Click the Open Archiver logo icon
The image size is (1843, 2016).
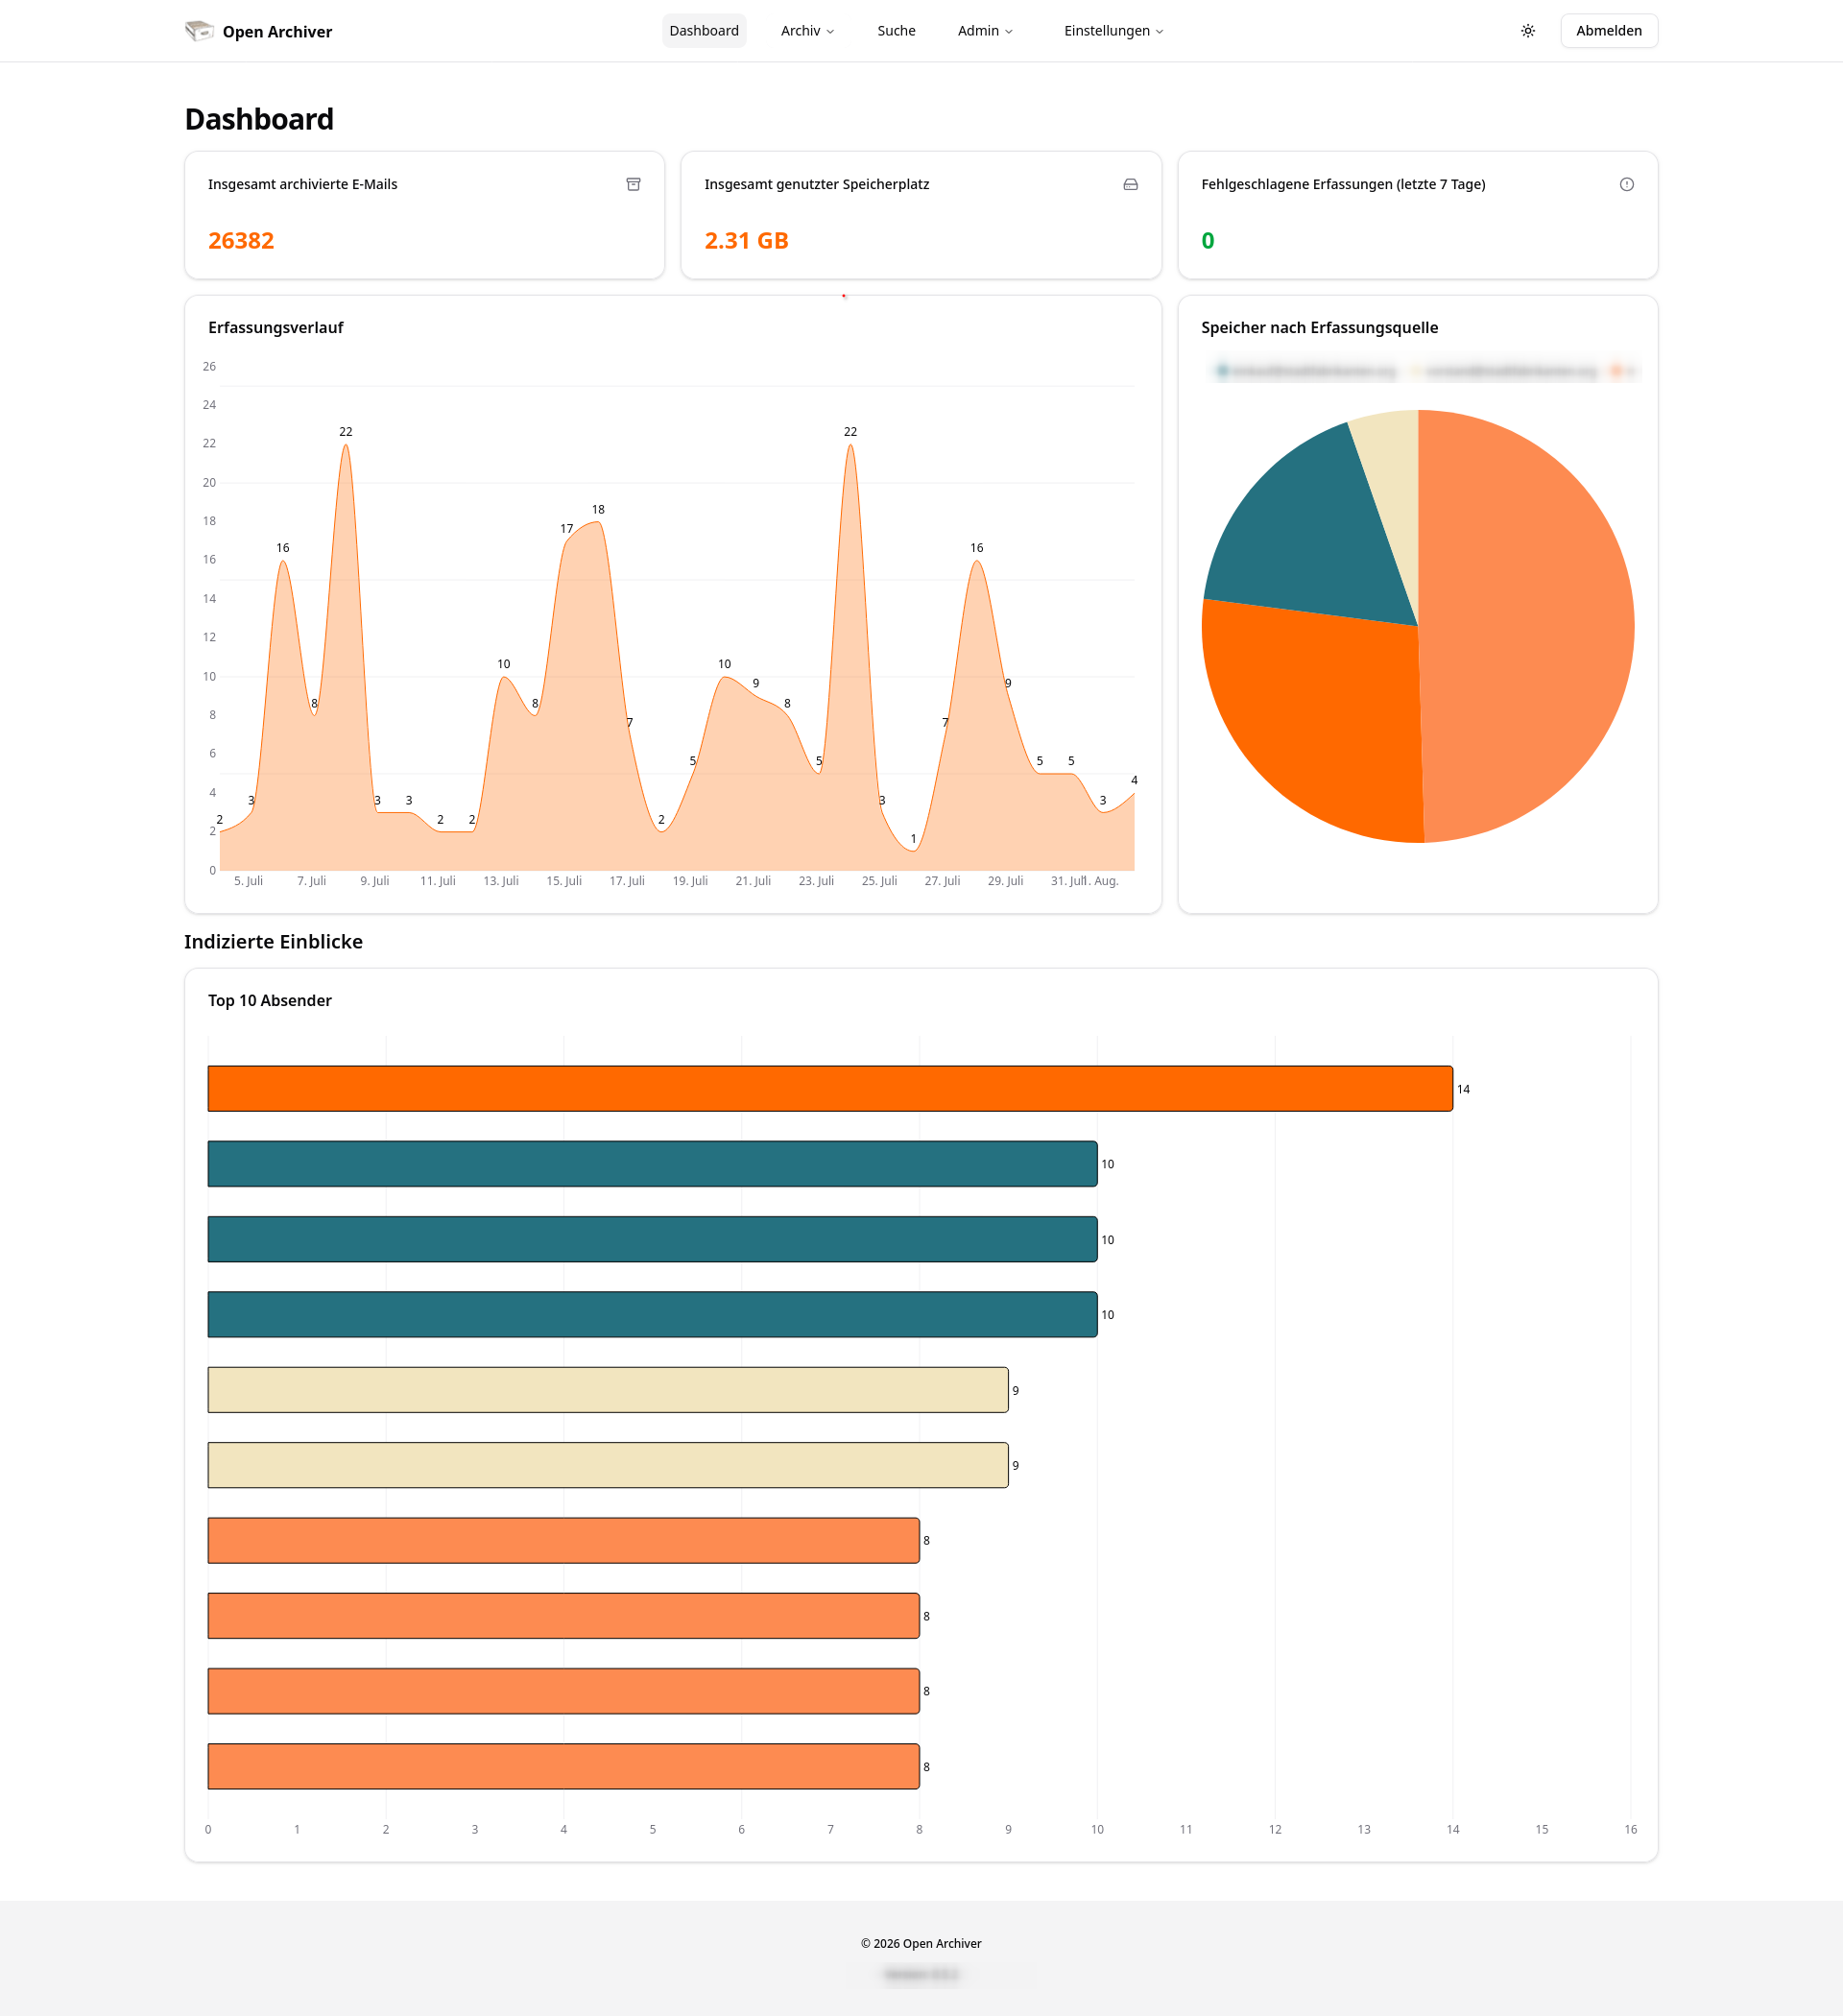pyautogui.click(x=199, y=31)
